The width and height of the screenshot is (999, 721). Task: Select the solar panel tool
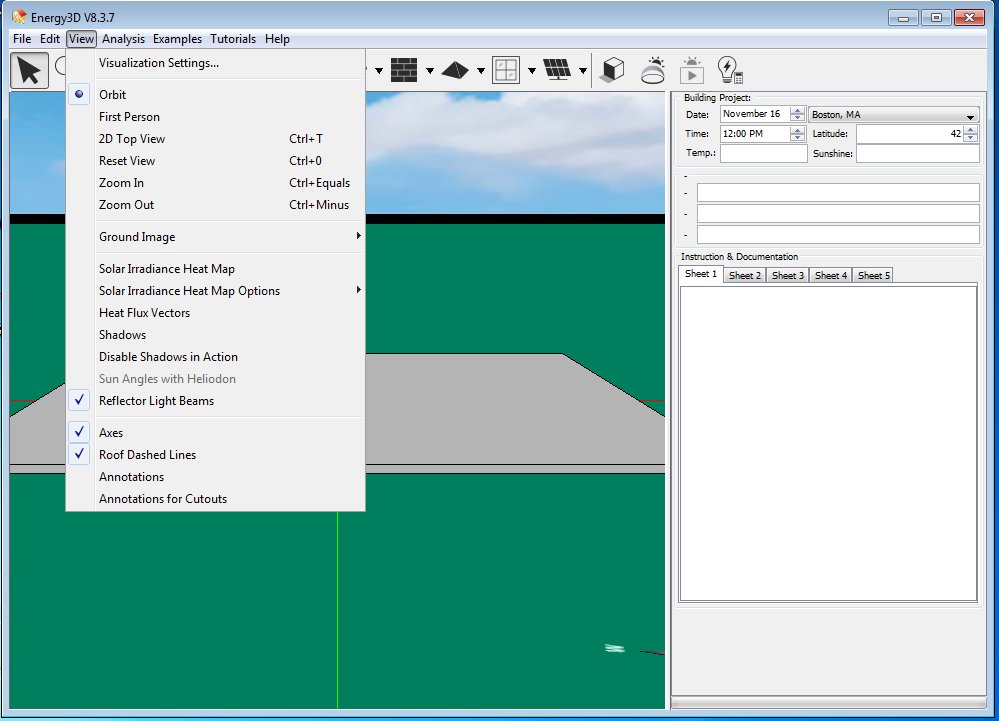[x=556, y=69]
